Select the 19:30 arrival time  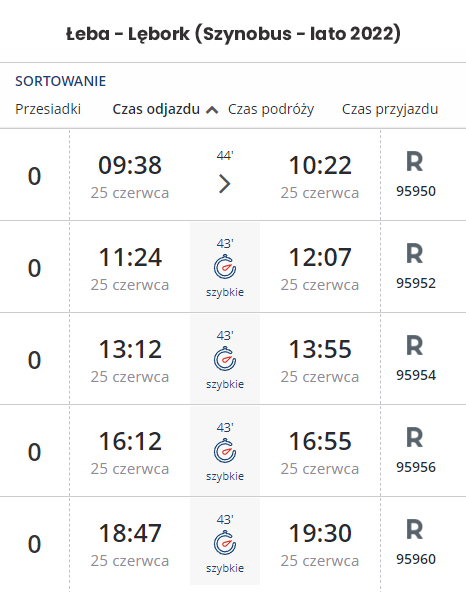pos(320,533)
